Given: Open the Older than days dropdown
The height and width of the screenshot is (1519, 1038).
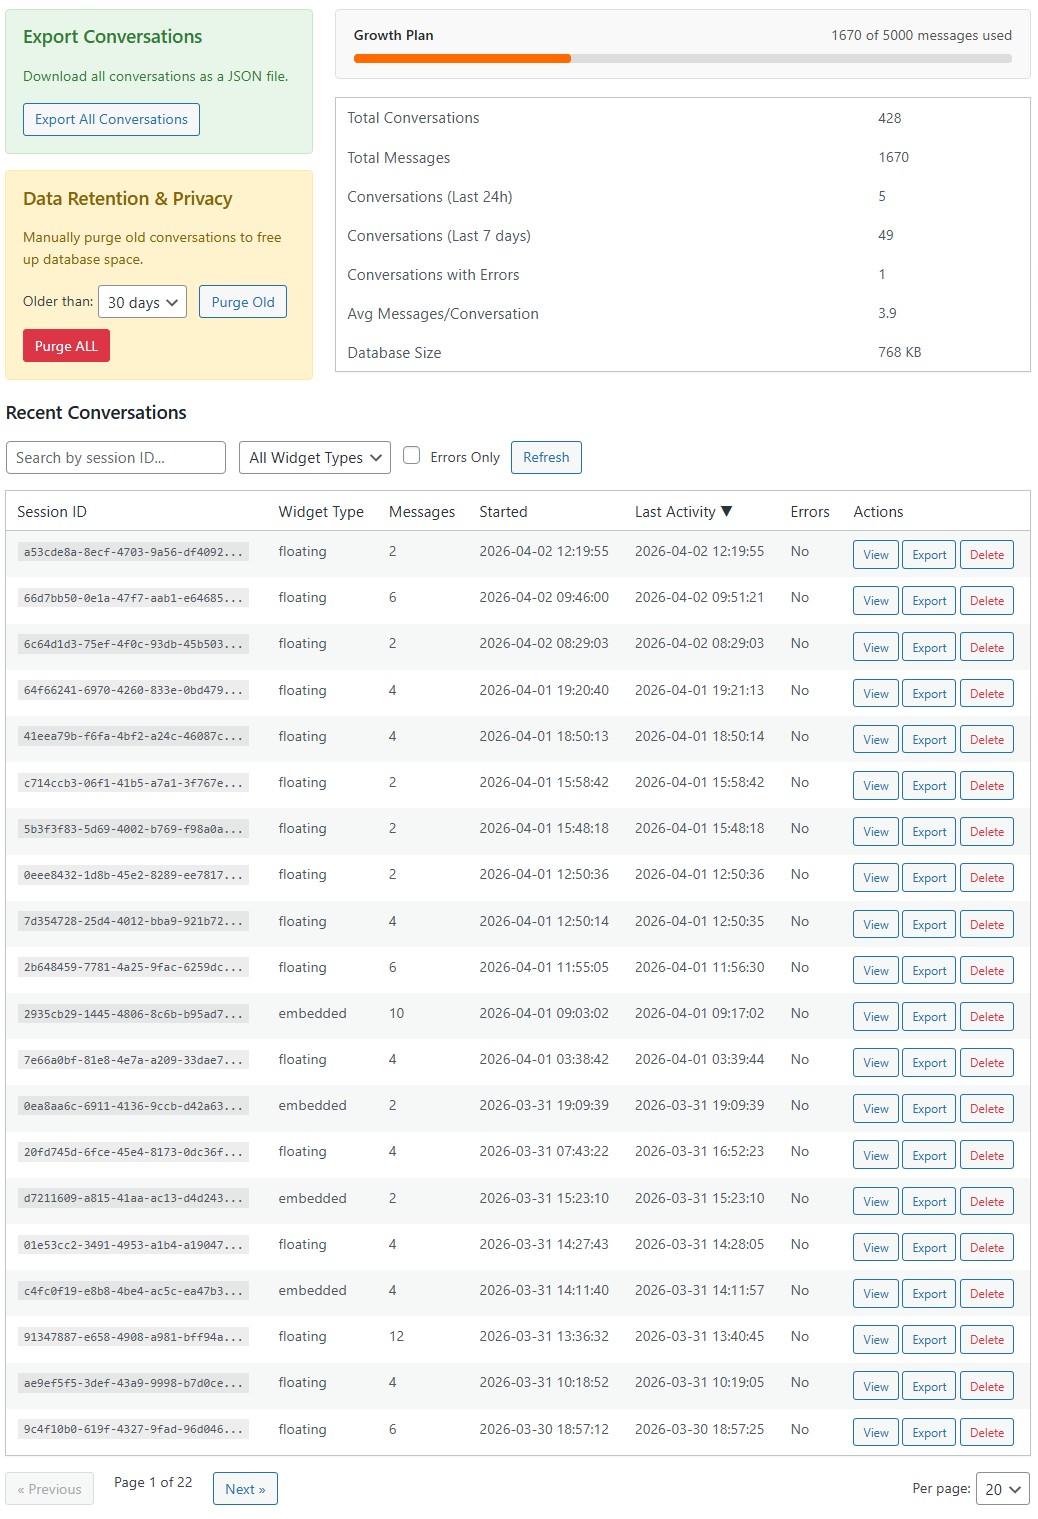Looking at the screenshot, I should point(143,302).
